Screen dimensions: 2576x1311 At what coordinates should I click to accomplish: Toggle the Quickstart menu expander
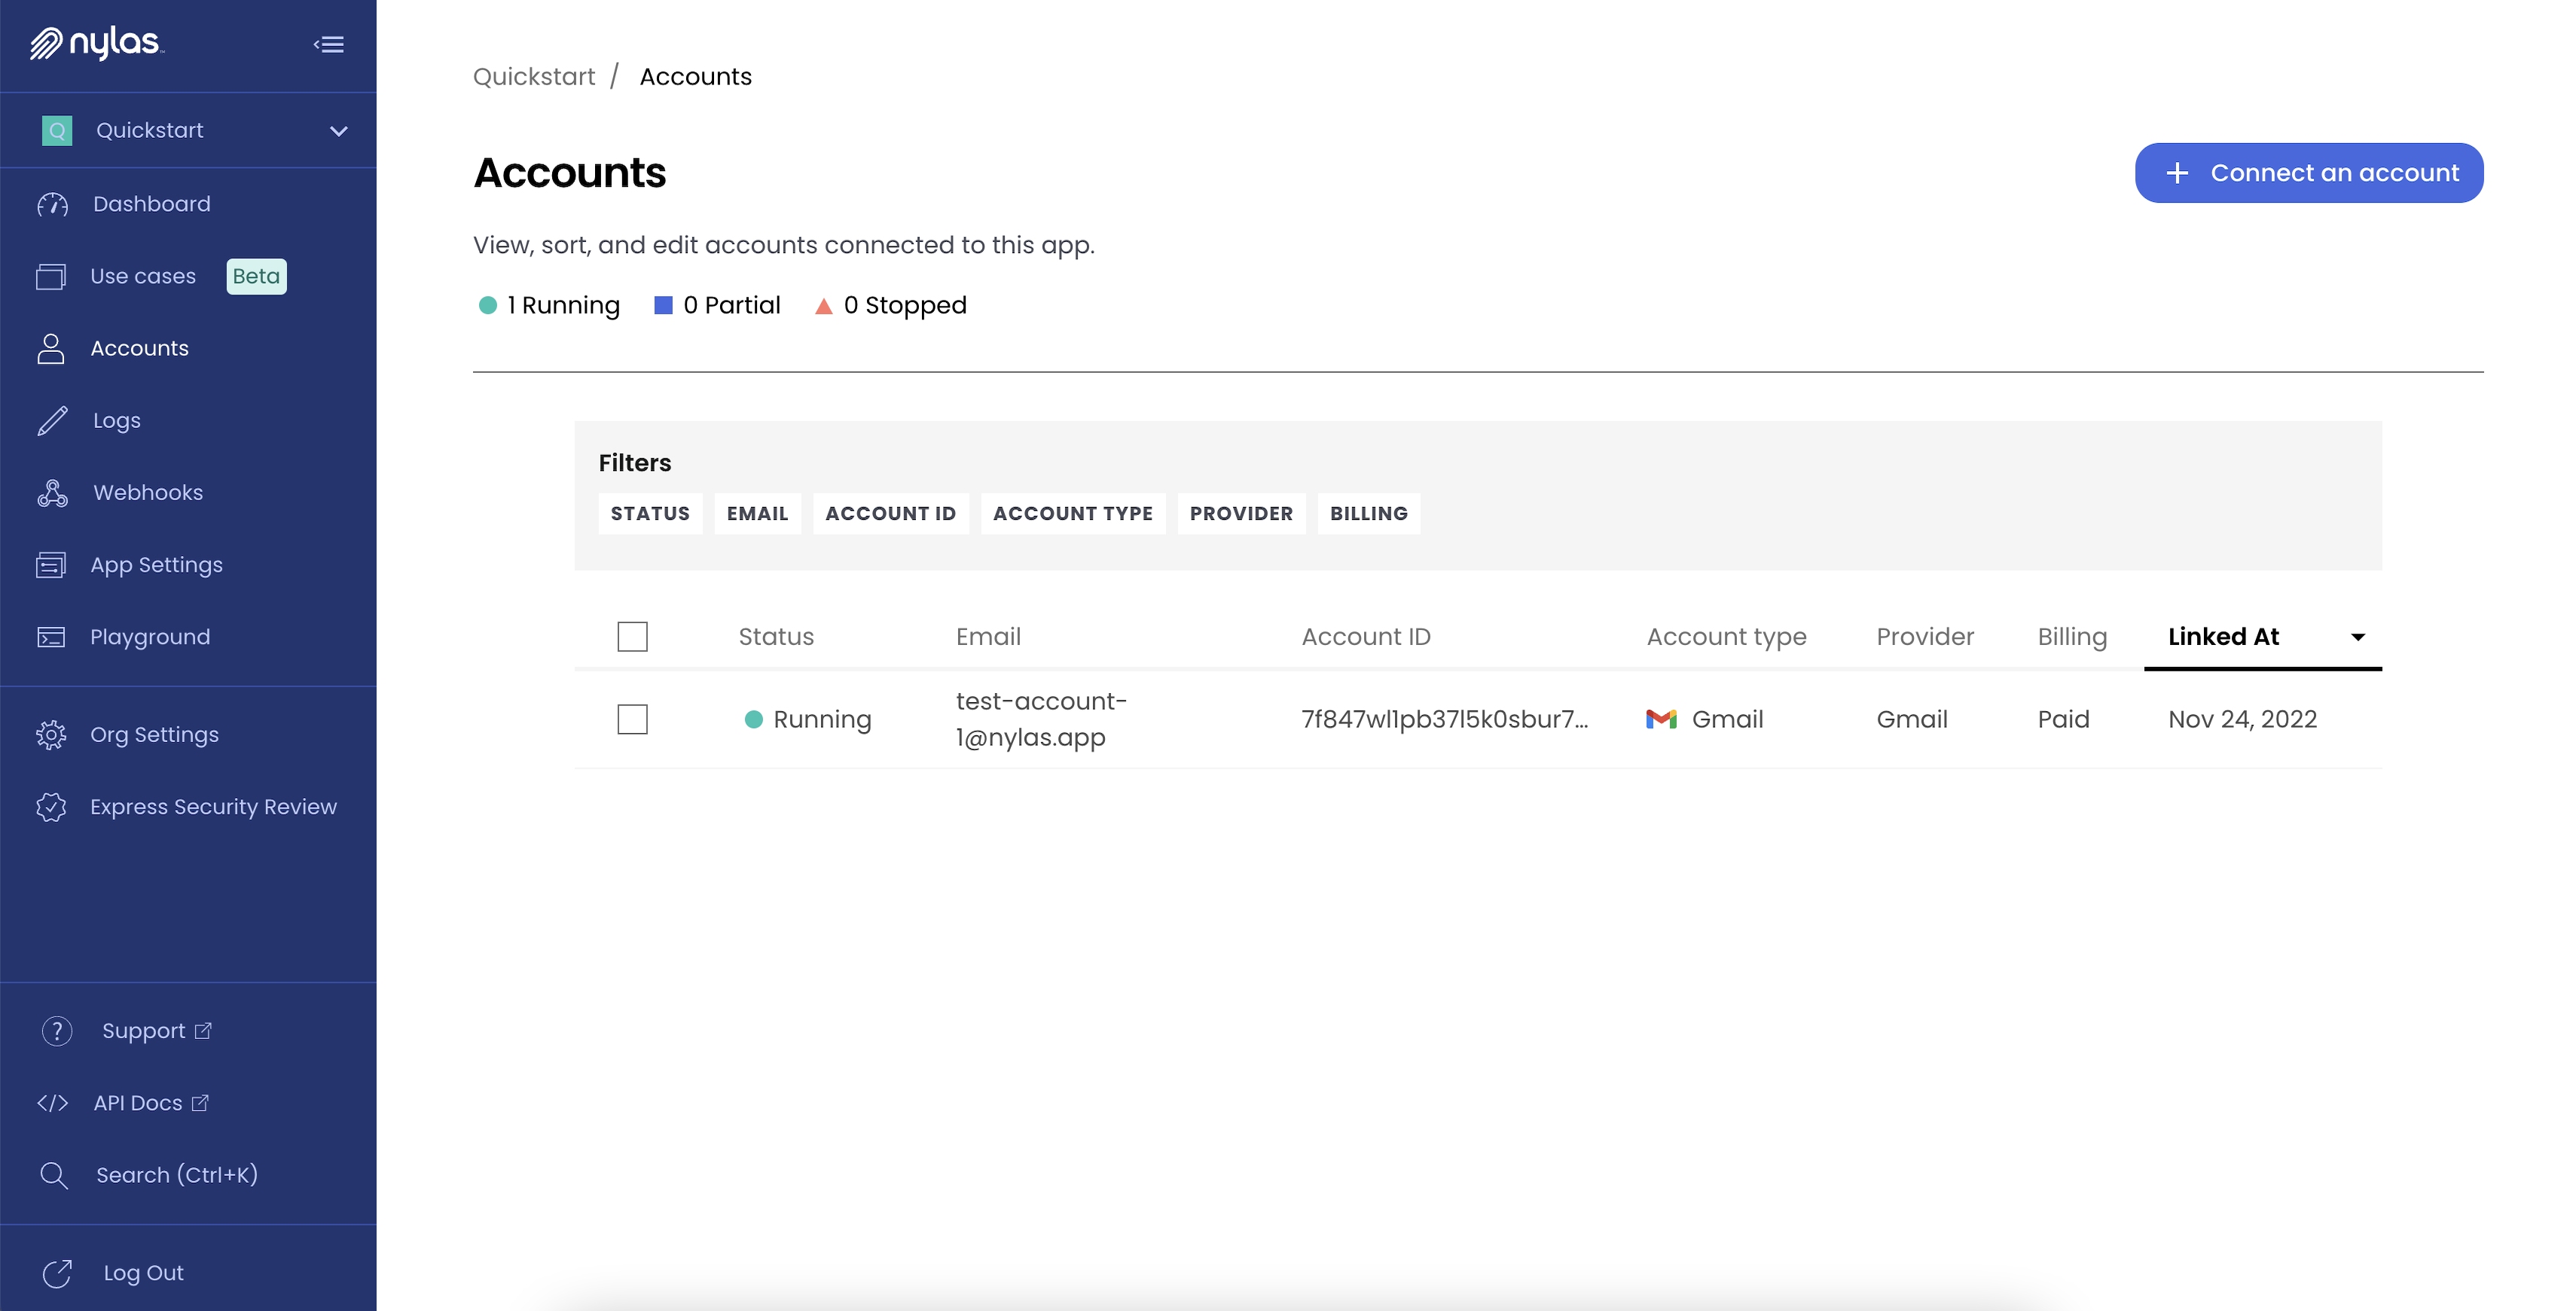pyautogui.click(x=336, y=130)
